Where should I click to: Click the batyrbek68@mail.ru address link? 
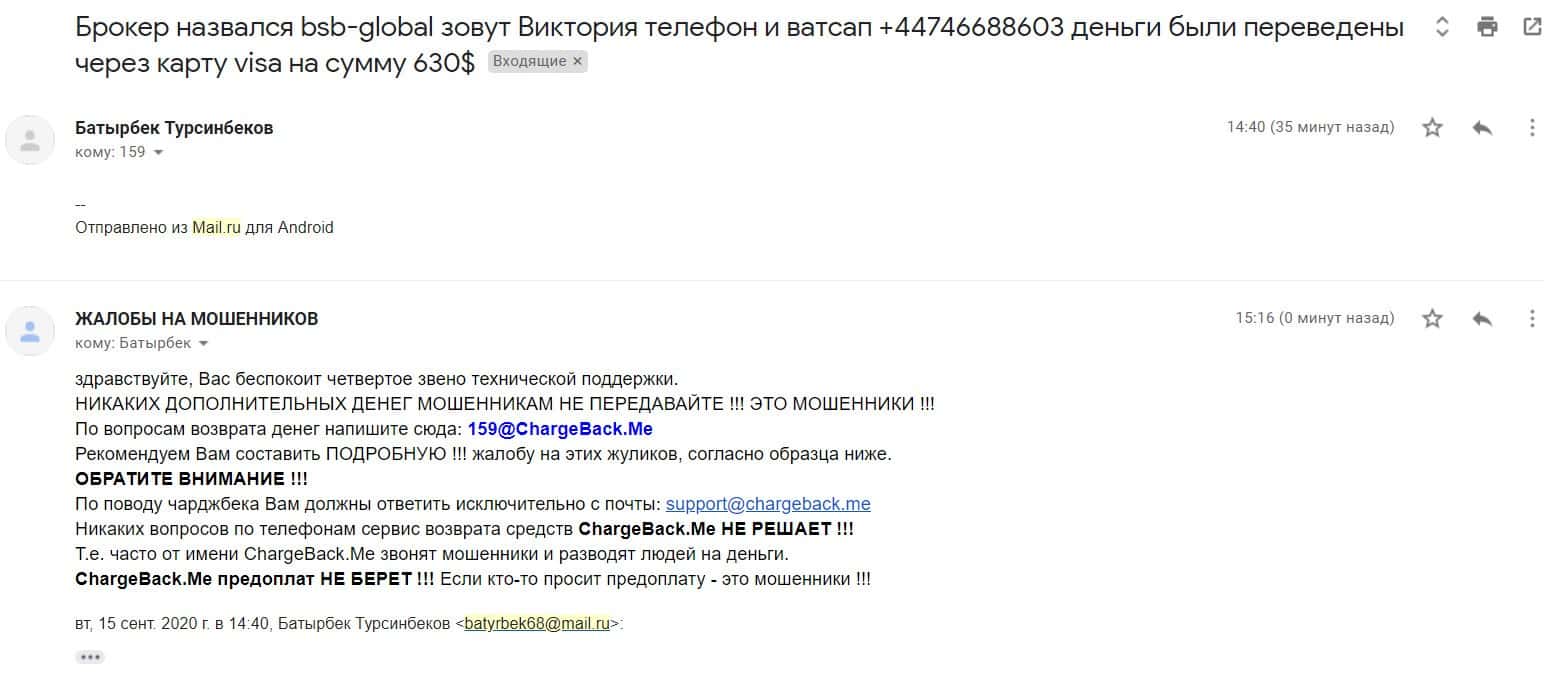(537, 623)
